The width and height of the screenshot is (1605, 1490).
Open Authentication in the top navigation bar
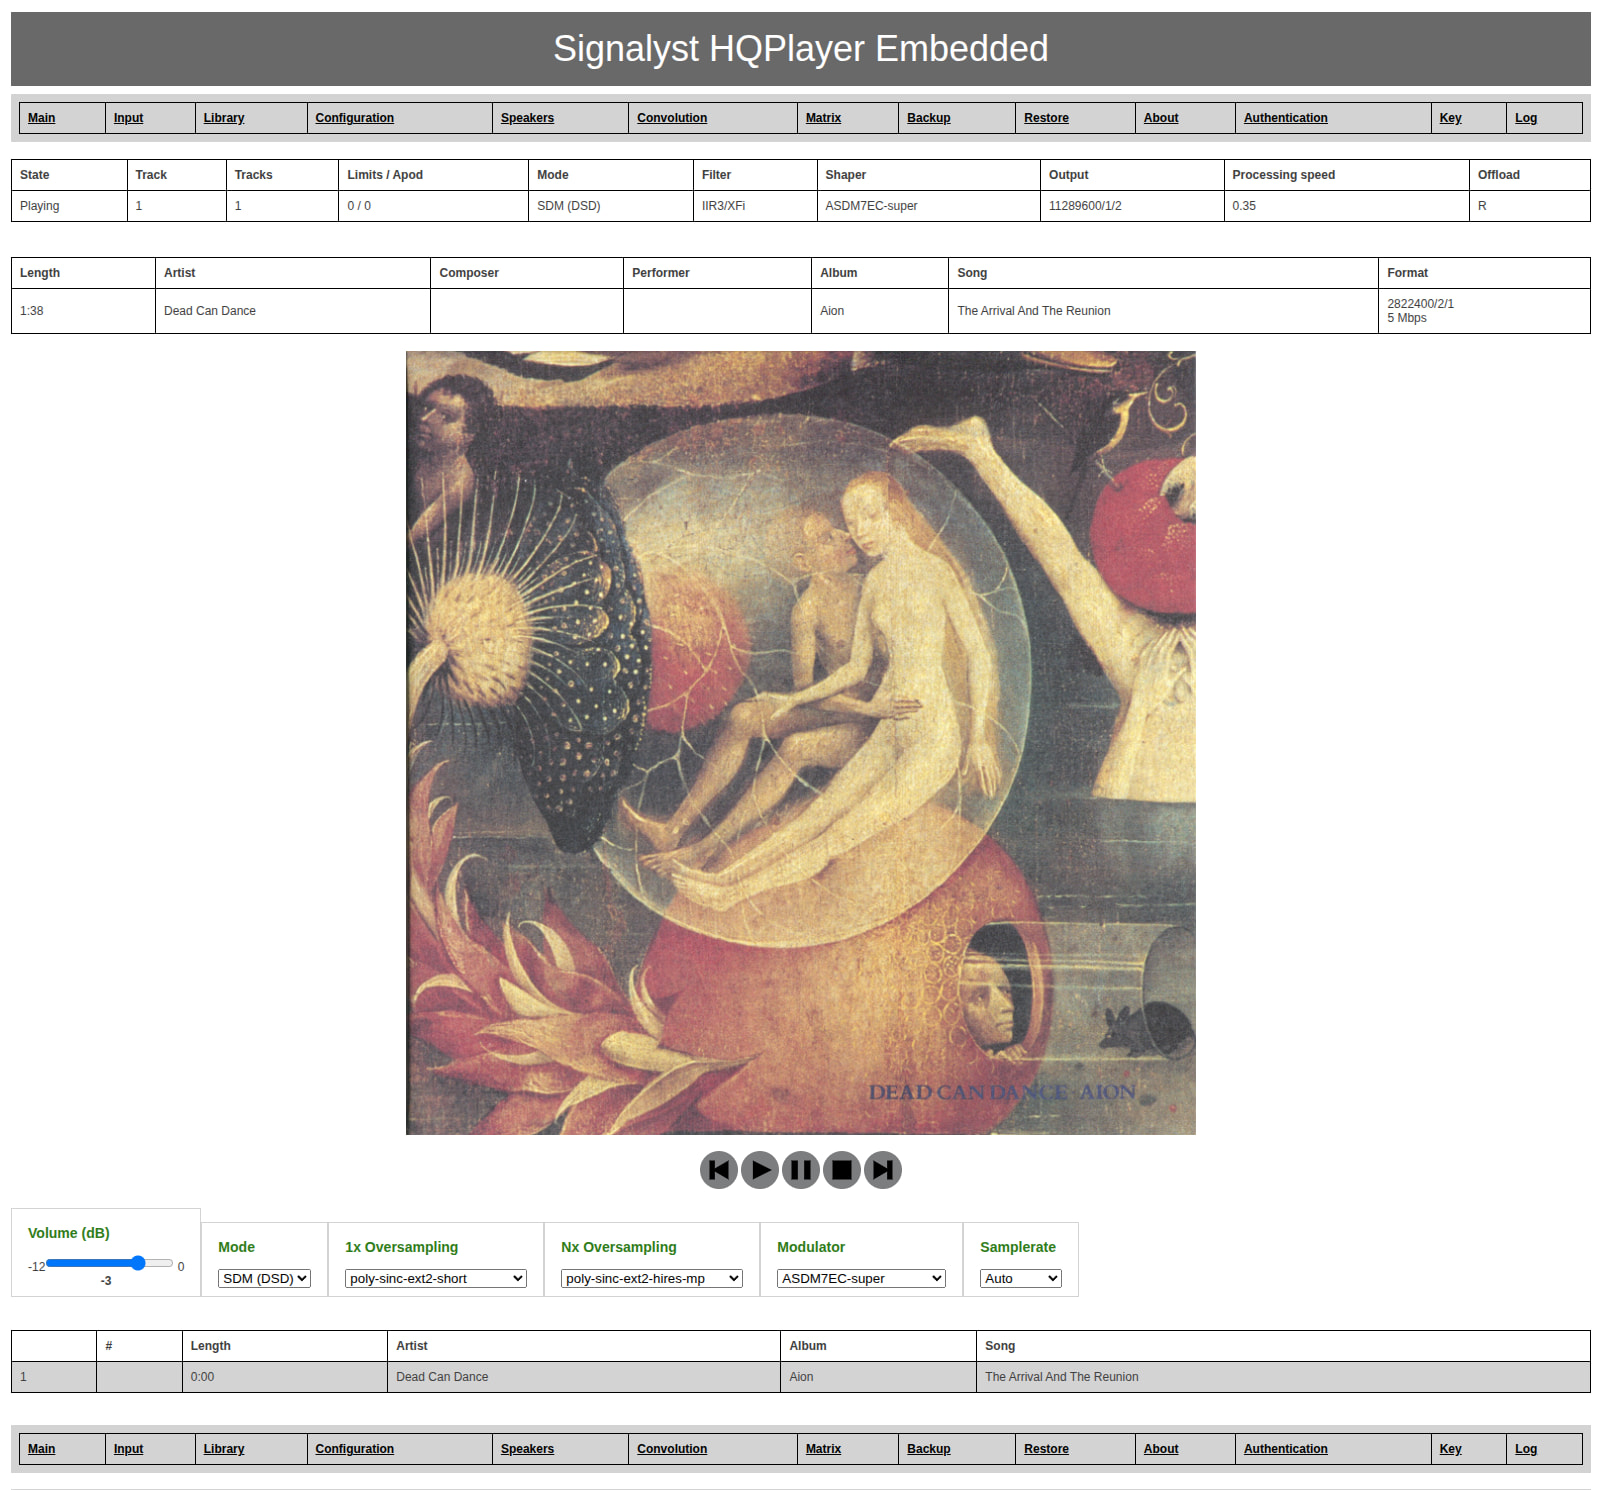(x=1286, y=118)
